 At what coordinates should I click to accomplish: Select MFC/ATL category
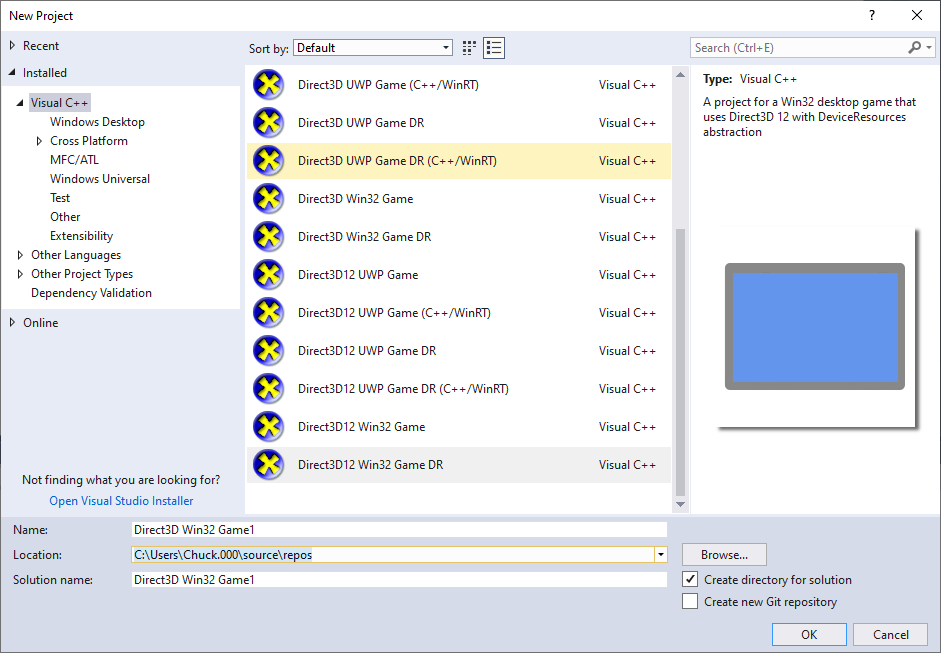pyautogui.click(x=74, y=160)
